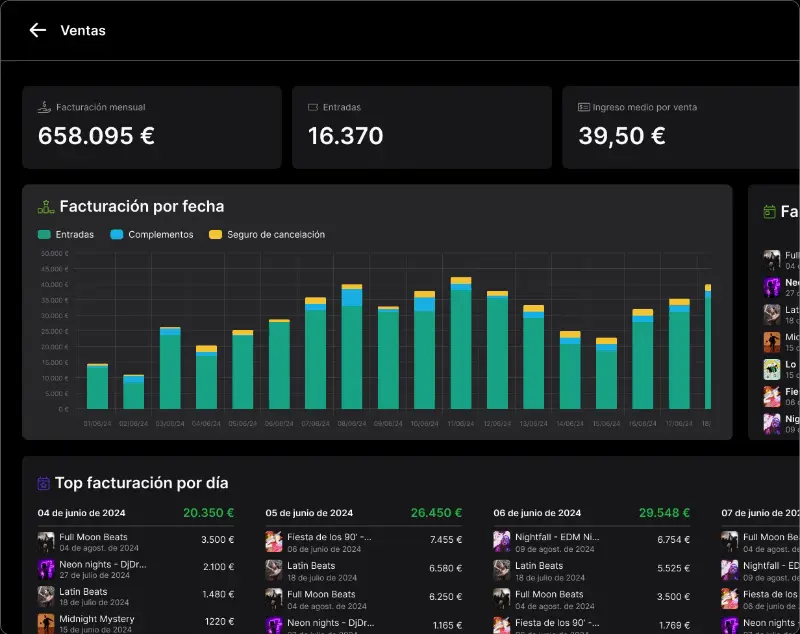Viewport: 800px width, 634px height.
Task: Toggle the Seguro de cancelación legend label
Action: (275, 235)
